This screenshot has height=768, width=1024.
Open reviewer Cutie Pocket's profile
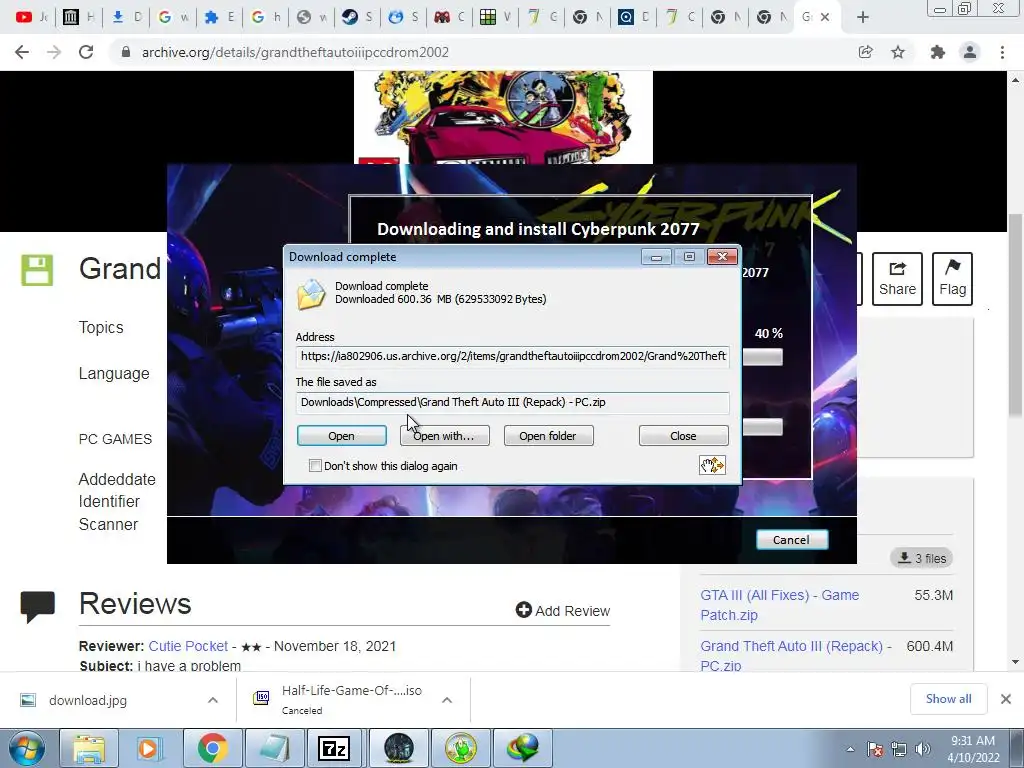pyautogui.click(x=188, y=646)
